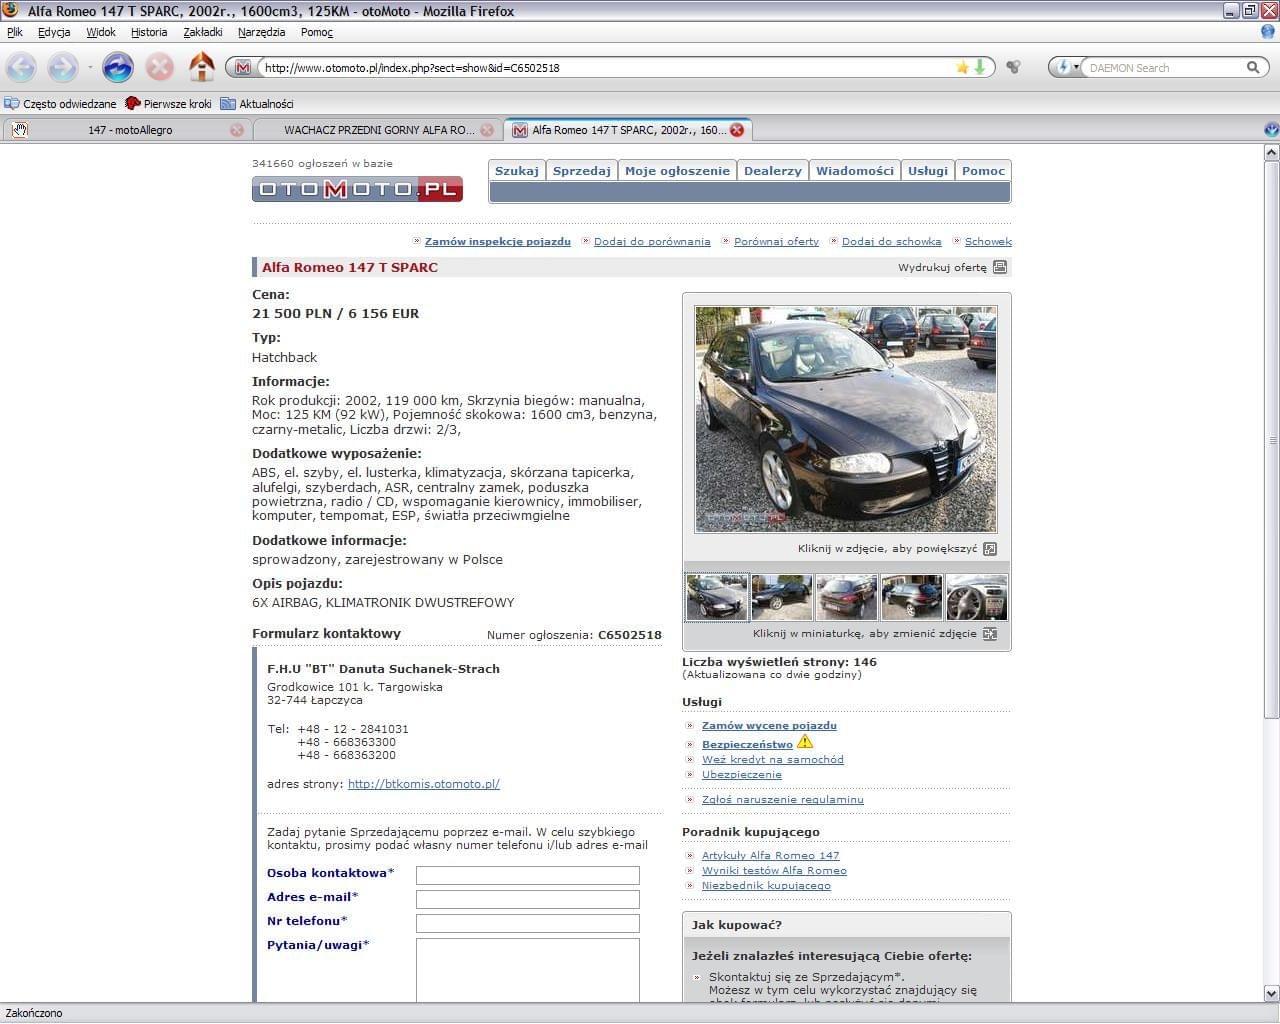Select the second car thumbnail

click(782, 597)
